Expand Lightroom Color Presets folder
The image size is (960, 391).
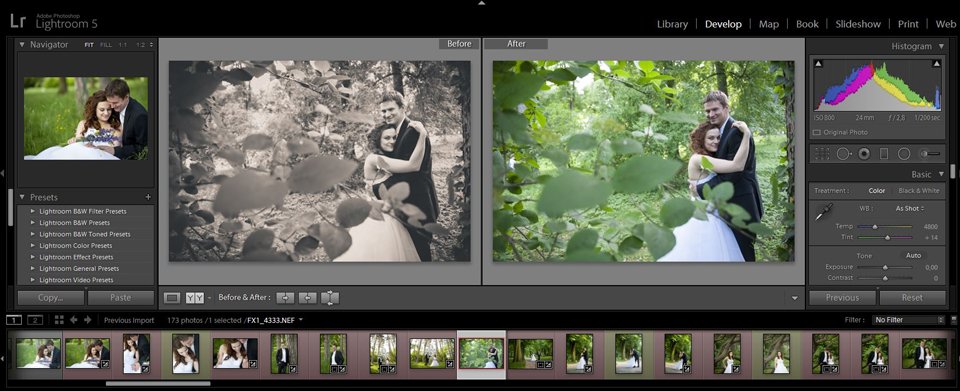coord(33,245)
